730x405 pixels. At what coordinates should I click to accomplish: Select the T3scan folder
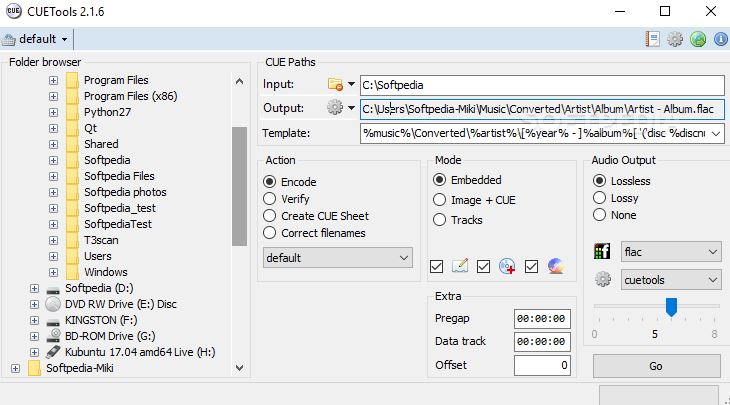tap(101, 240)
